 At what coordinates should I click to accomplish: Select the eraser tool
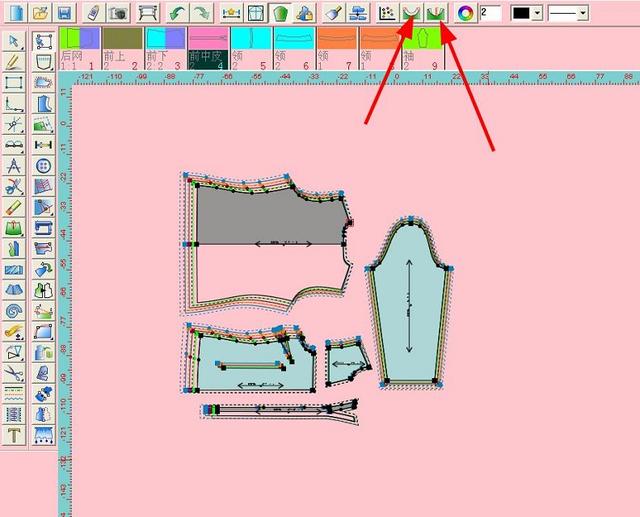coord(14,207)
